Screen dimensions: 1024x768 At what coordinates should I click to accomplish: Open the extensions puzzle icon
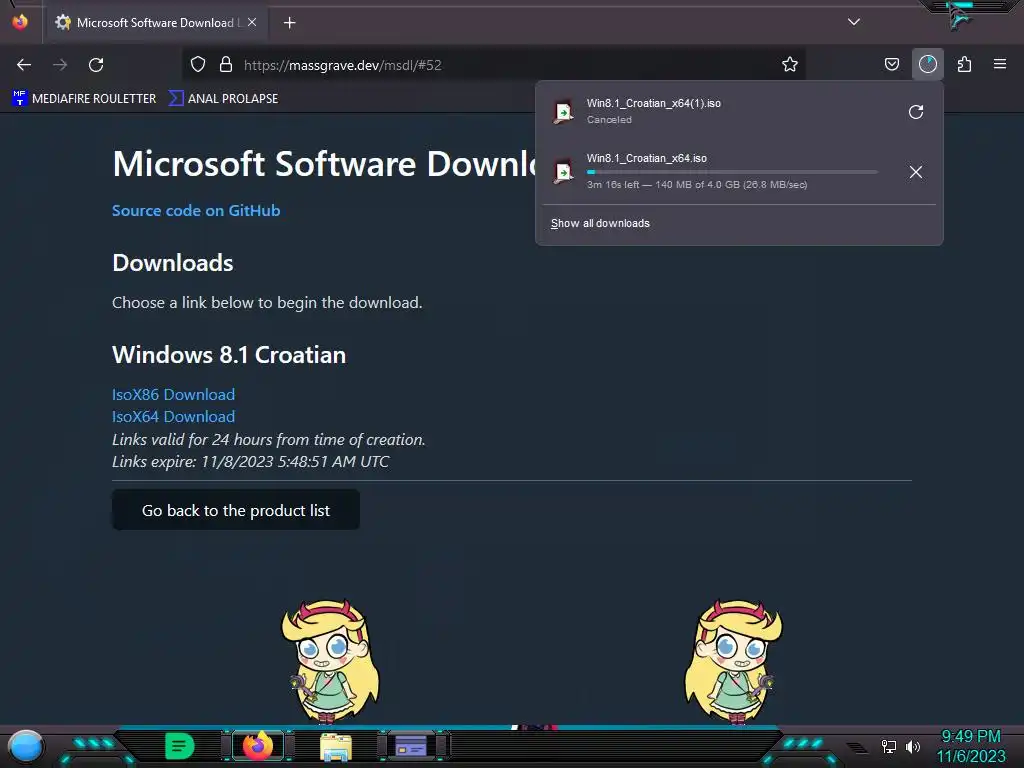click(x=964, y=64)
